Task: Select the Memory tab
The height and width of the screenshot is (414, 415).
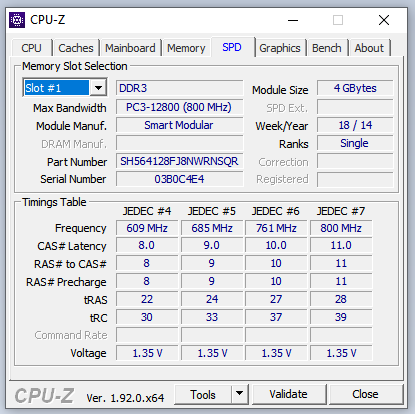Action: pyautogui.click(x=186, y=48)
